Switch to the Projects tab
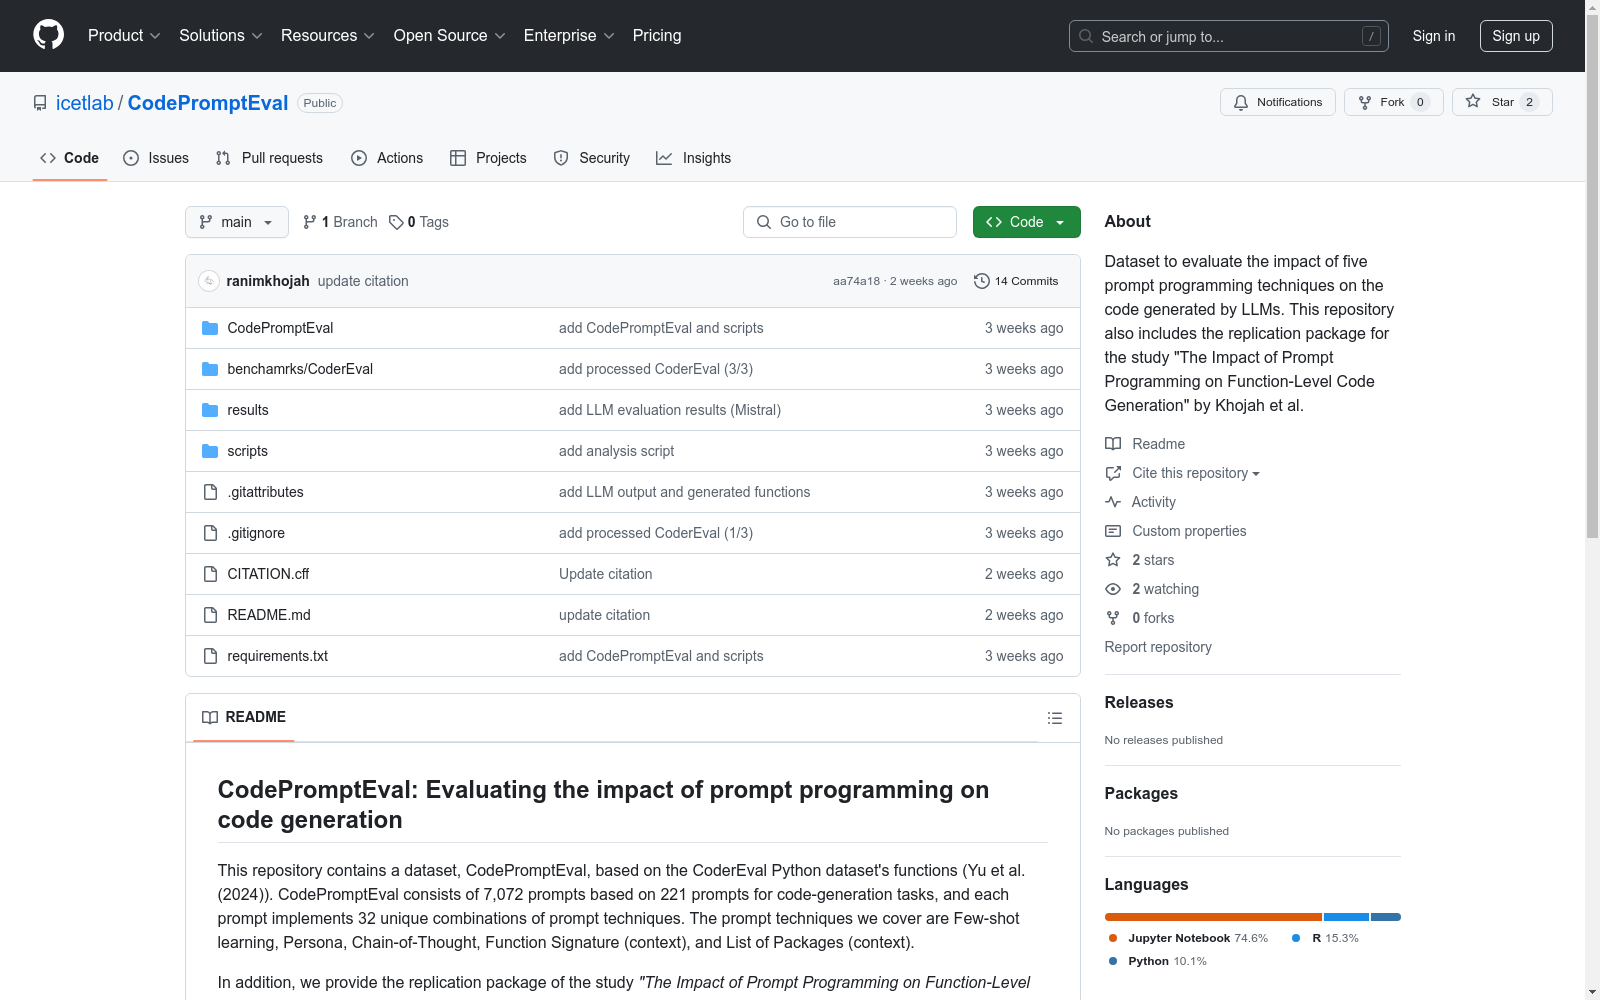Viewport: 1600px width, 1000px height. click(x=488, y=158)
